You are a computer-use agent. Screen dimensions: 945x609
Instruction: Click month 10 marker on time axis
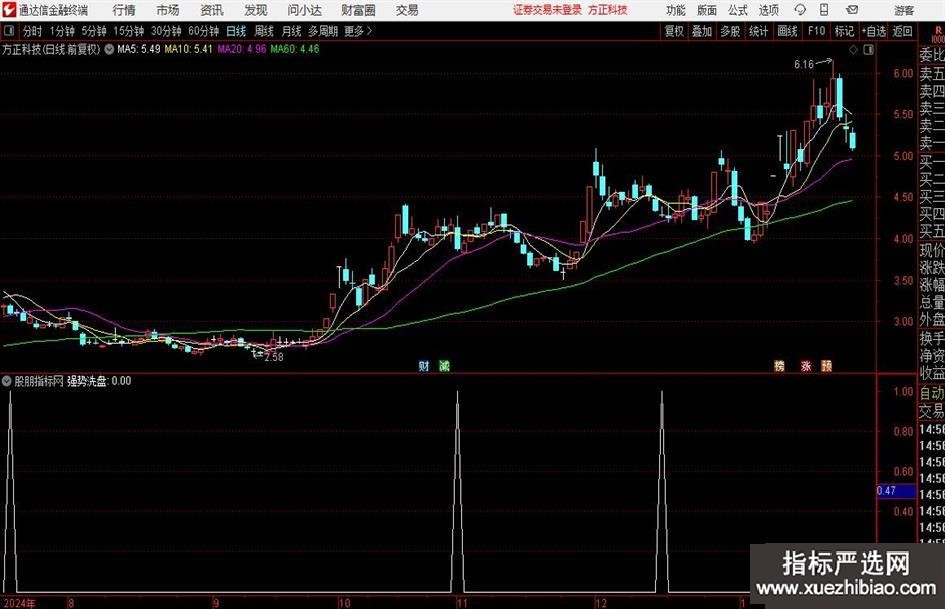344,603
